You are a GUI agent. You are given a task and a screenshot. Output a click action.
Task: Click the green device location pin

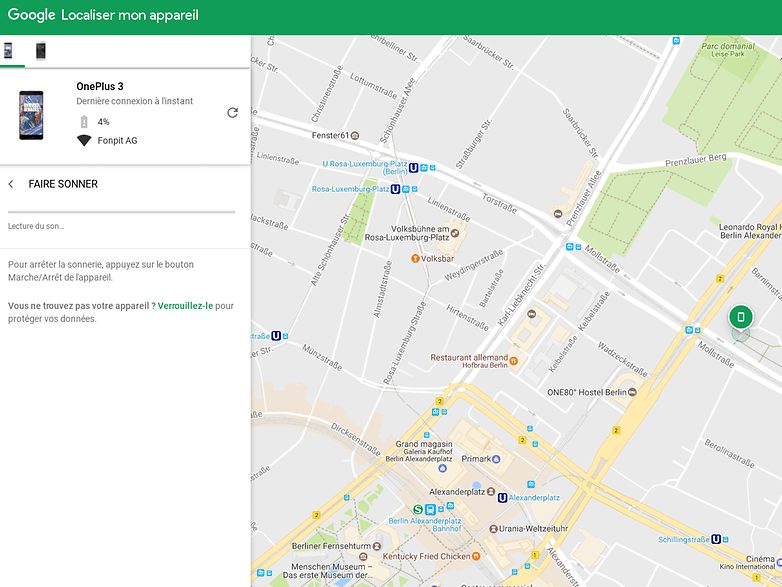741,317
